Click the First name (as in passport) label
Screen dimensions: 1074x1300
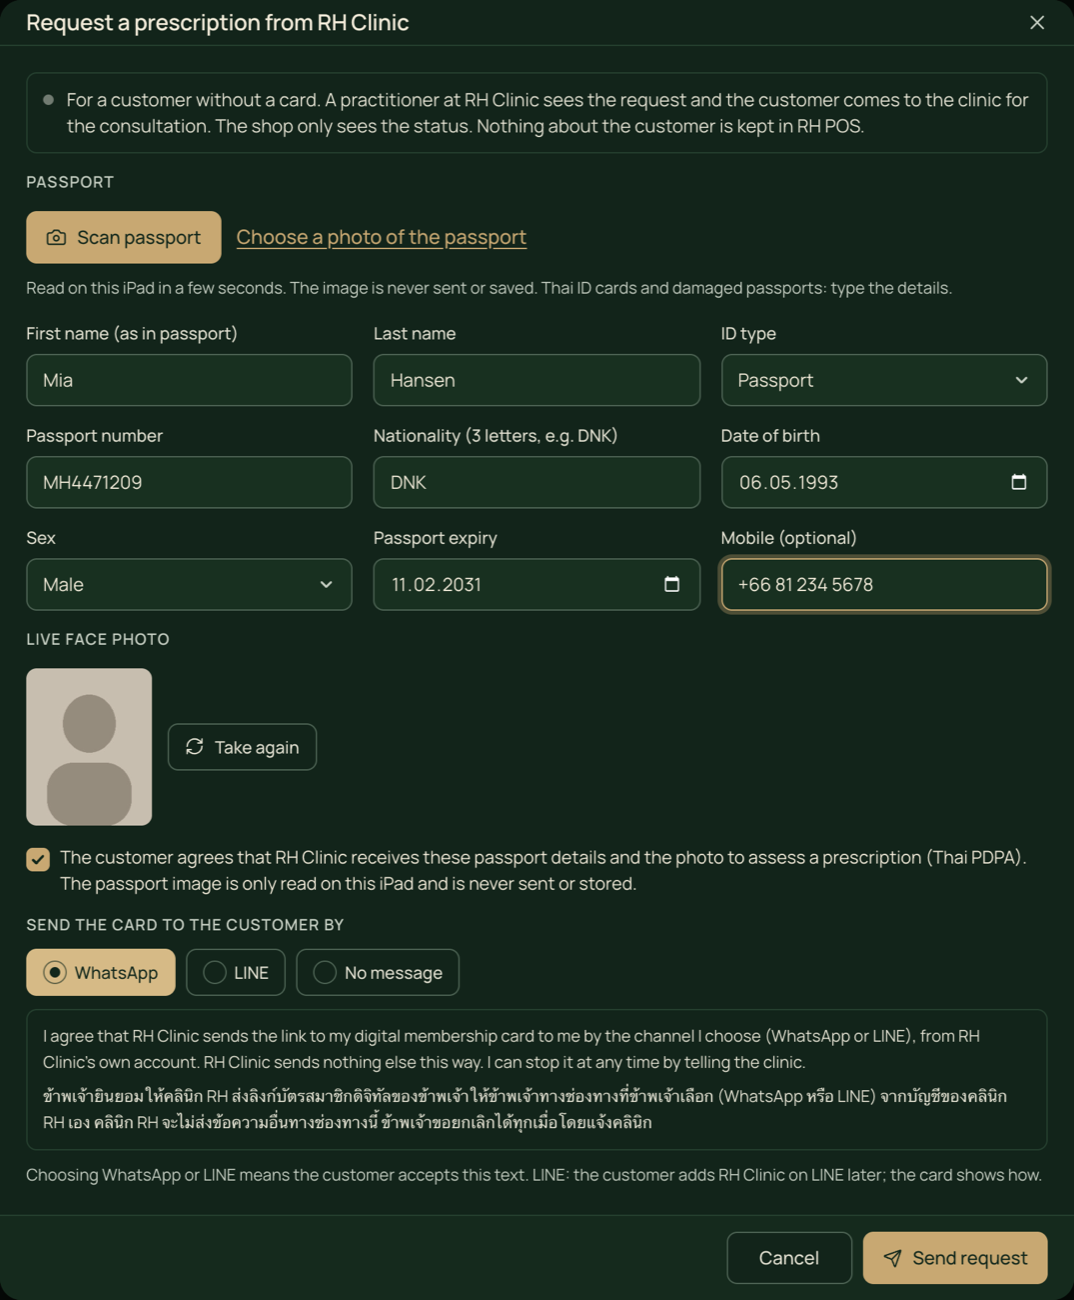(132, 334)
